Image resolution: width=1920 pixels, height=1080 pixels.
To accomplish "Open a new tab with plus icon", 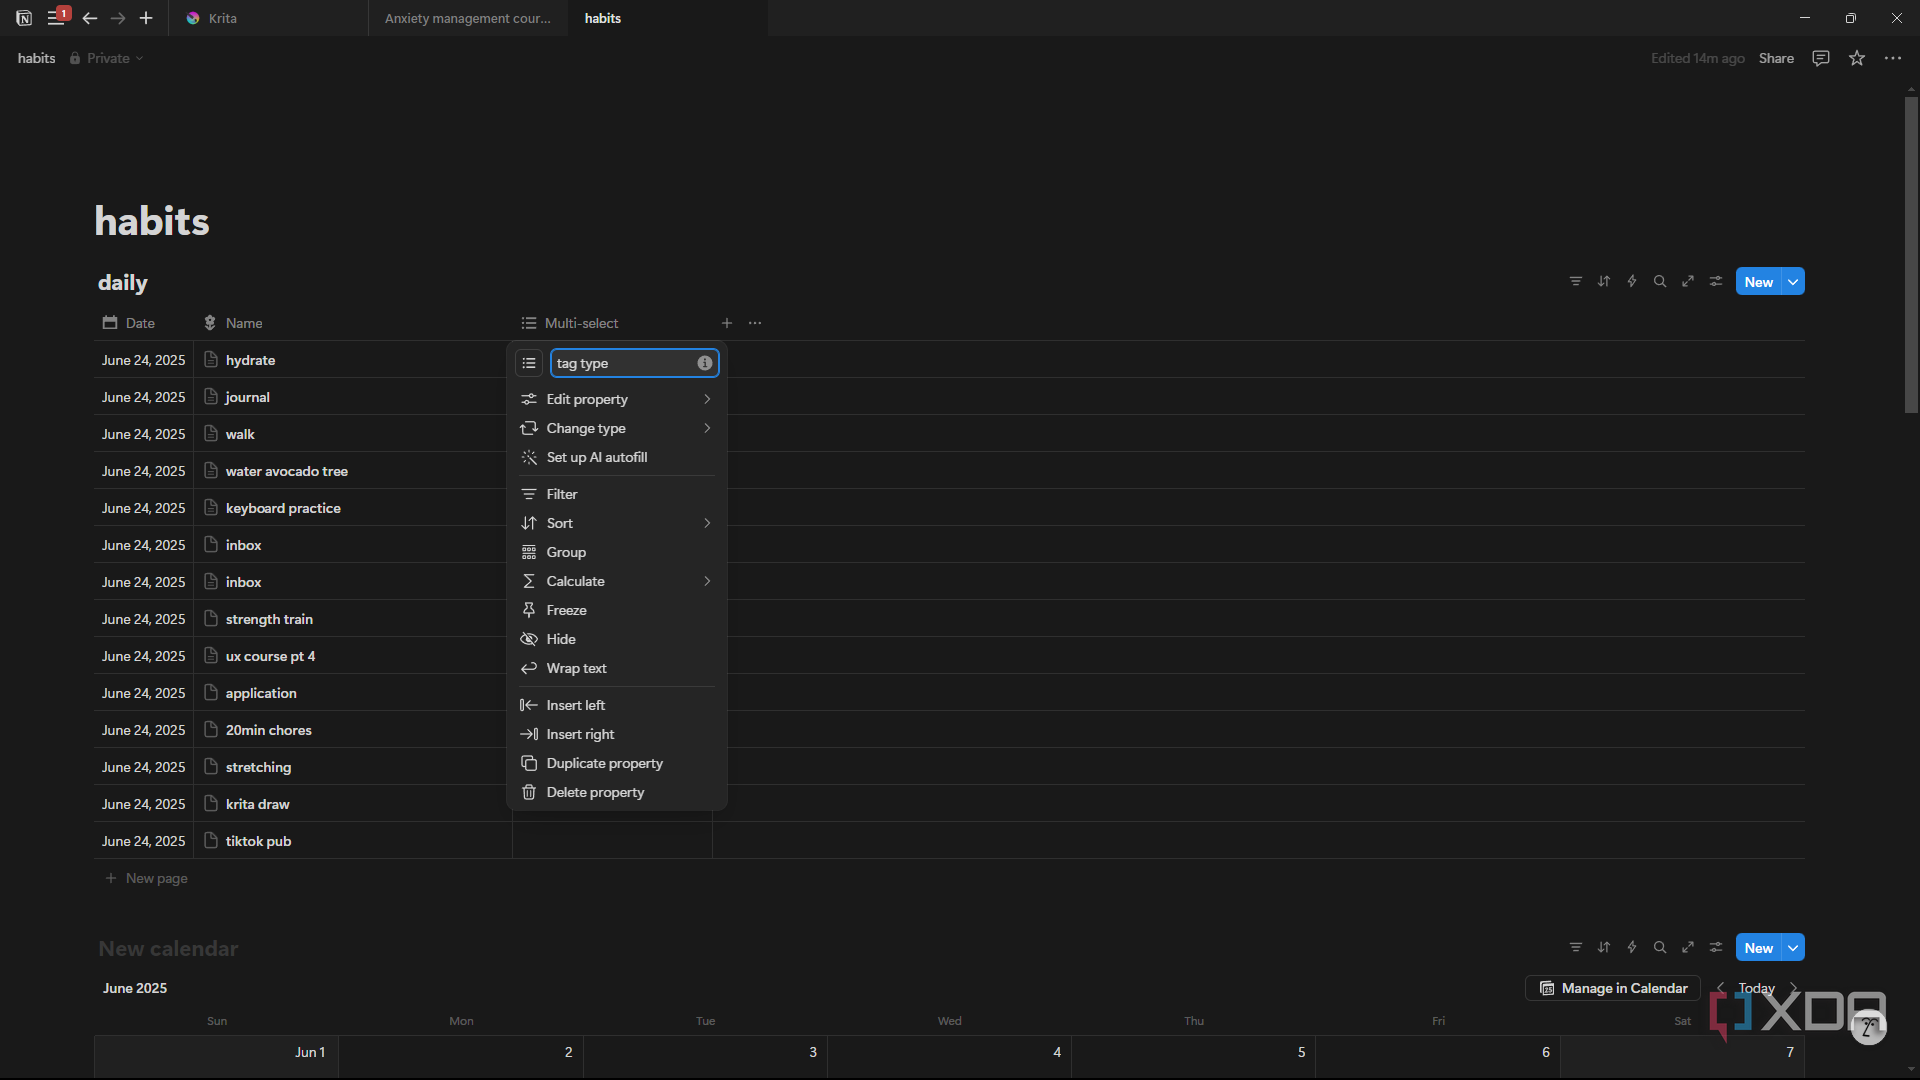I will click(146, 18).
